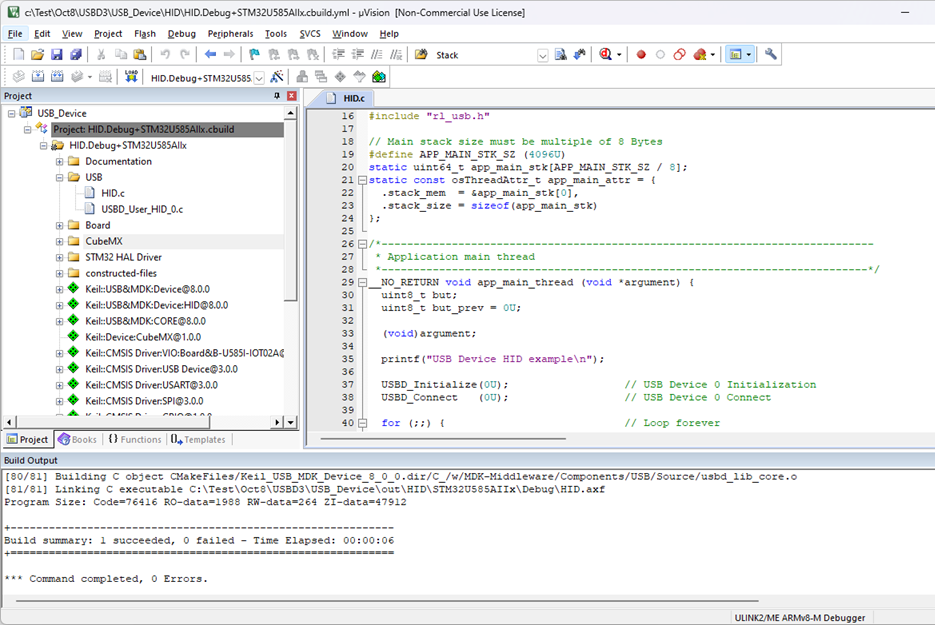Click the Load/Download to flash icon
935x625 pixels.
(132, 77)
